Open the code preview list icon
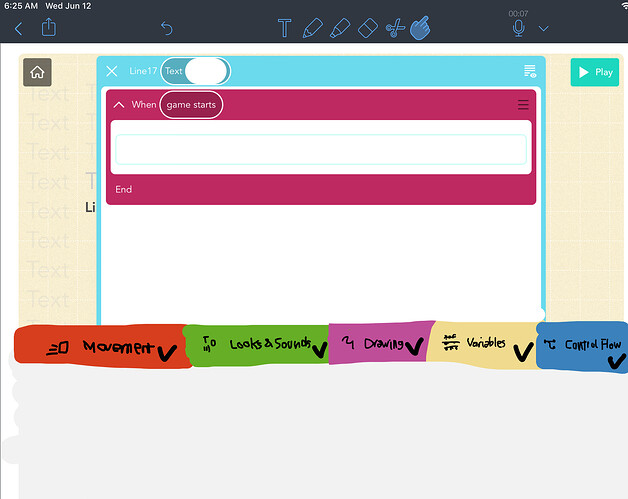This screenshot has height=499, width=628. click(x=530, y=71)
